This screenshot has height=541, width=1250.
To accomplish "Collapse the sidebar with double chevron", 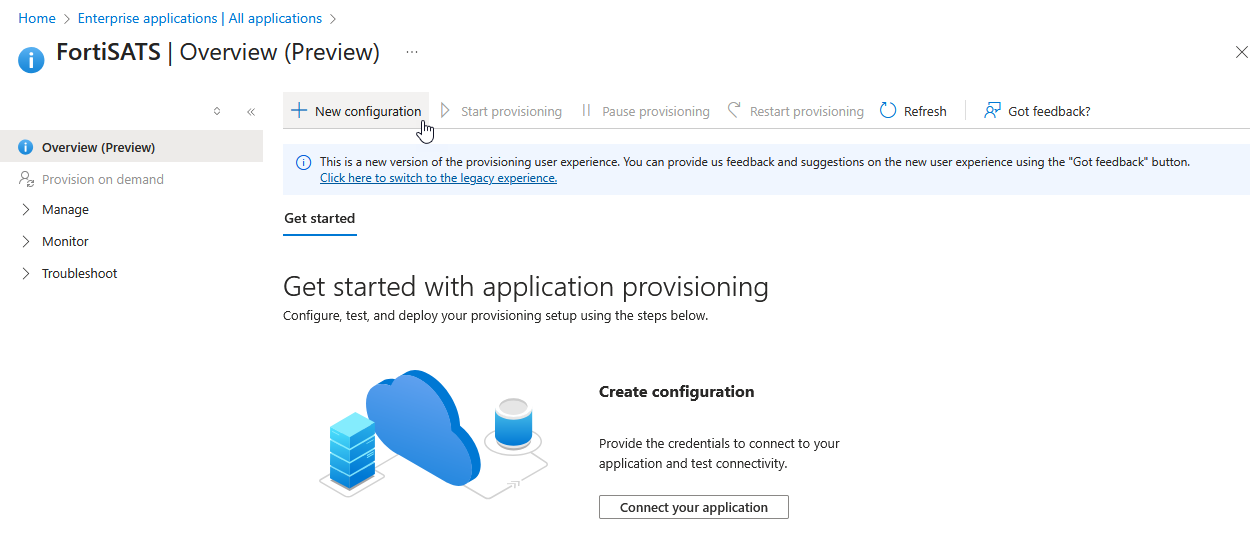I will coord(251,112).
